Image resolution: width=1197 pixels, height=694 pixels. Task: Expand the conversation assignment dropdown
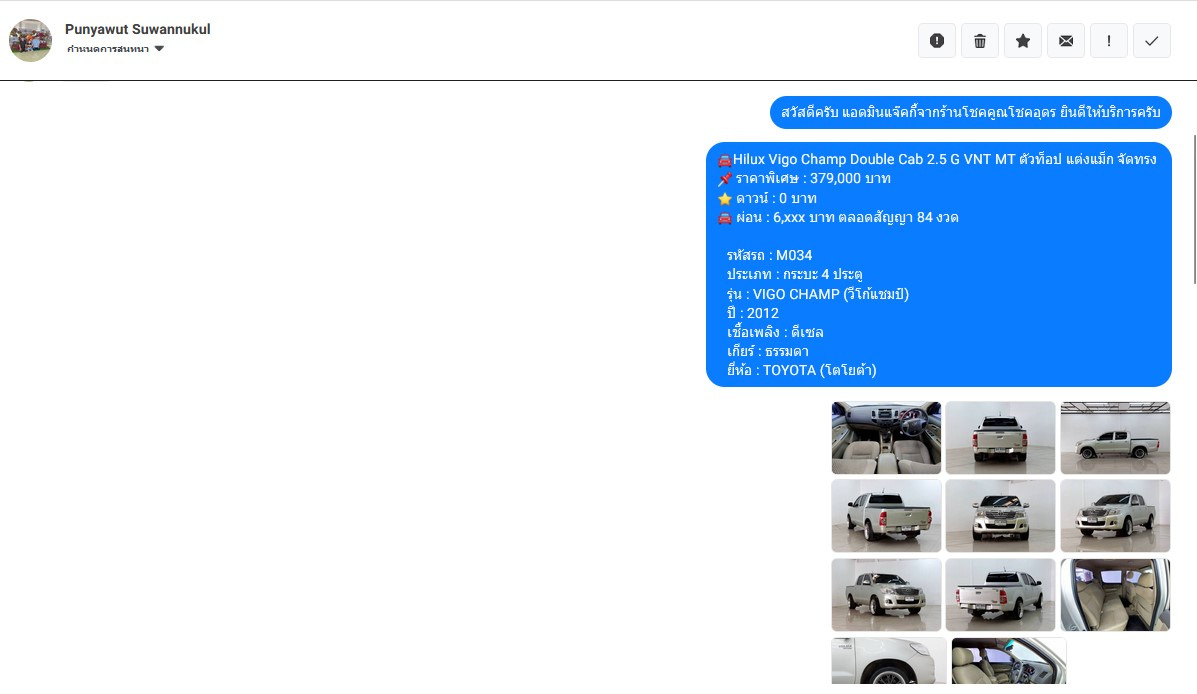(x=115, y=49)
